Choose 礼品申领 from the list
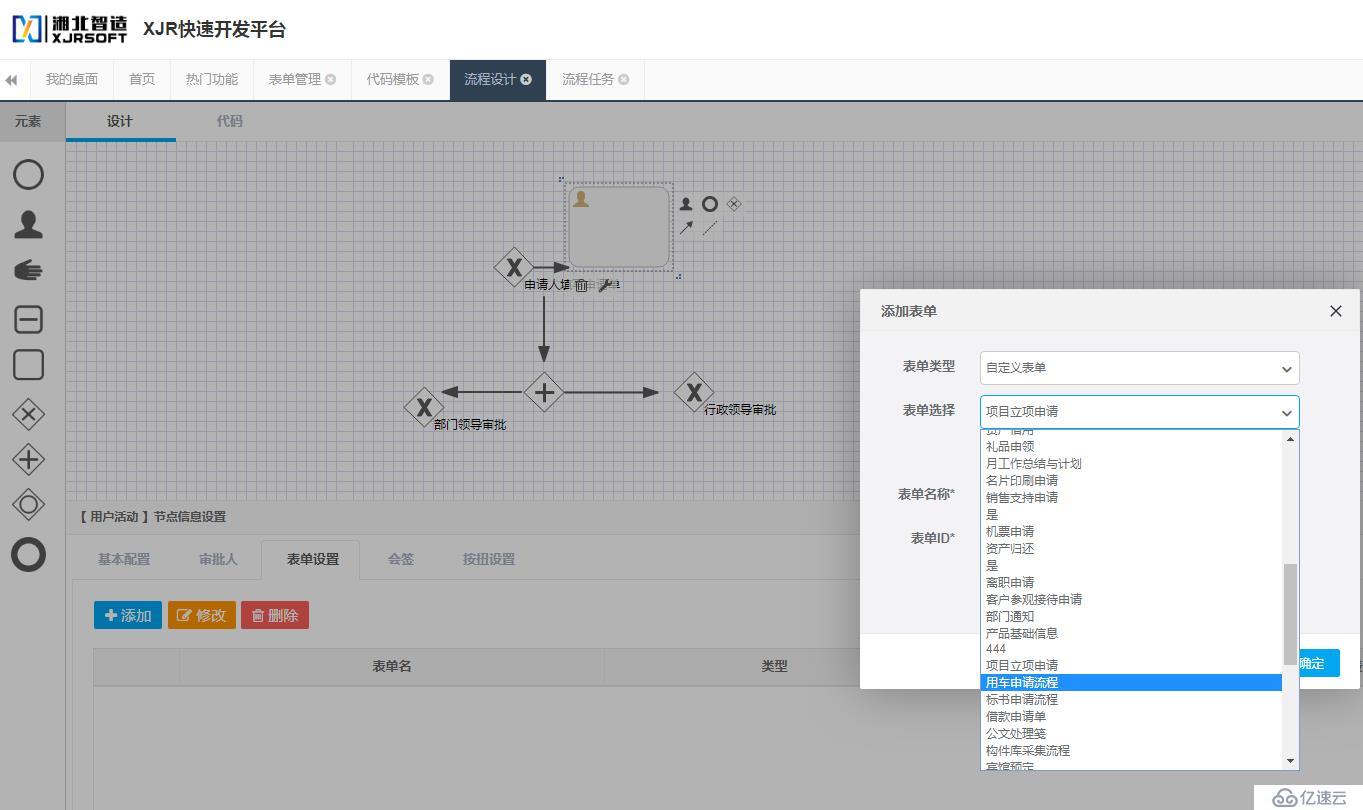Screen dimensions: 1363x810 [1131, 447]
